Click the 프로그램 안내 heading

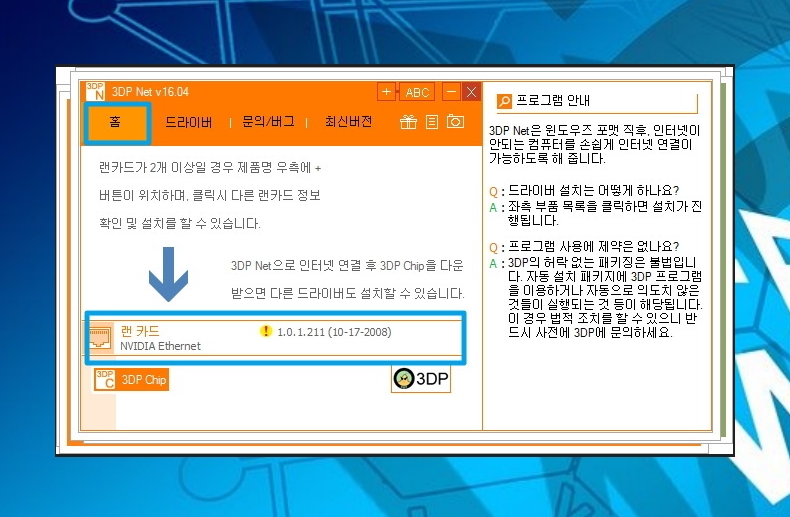coord(553,100)
